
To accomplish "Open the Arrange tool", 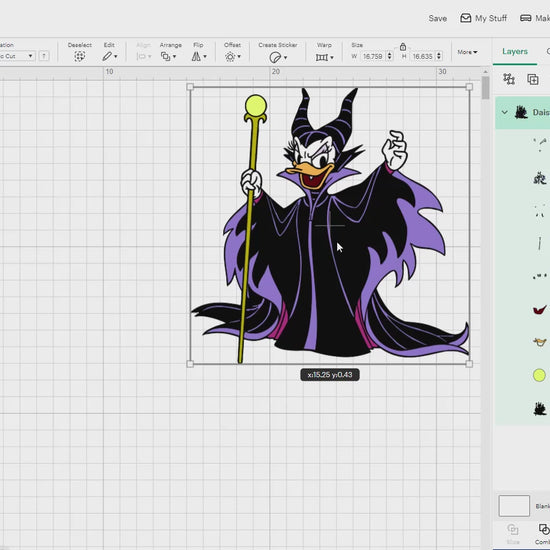I will pos(165,56).
